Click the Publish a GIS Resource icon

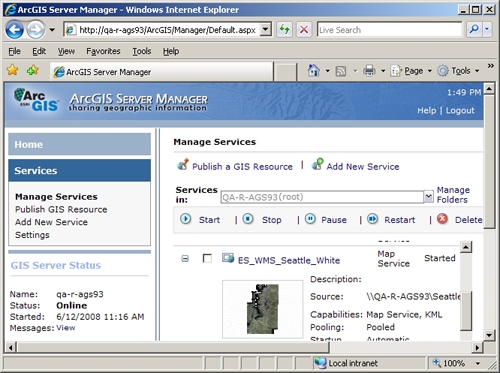pos(183,164)
